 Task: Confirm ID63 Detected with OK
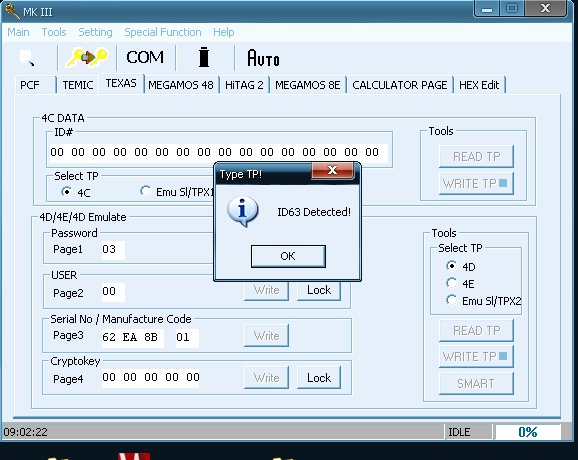coord(288,256)
